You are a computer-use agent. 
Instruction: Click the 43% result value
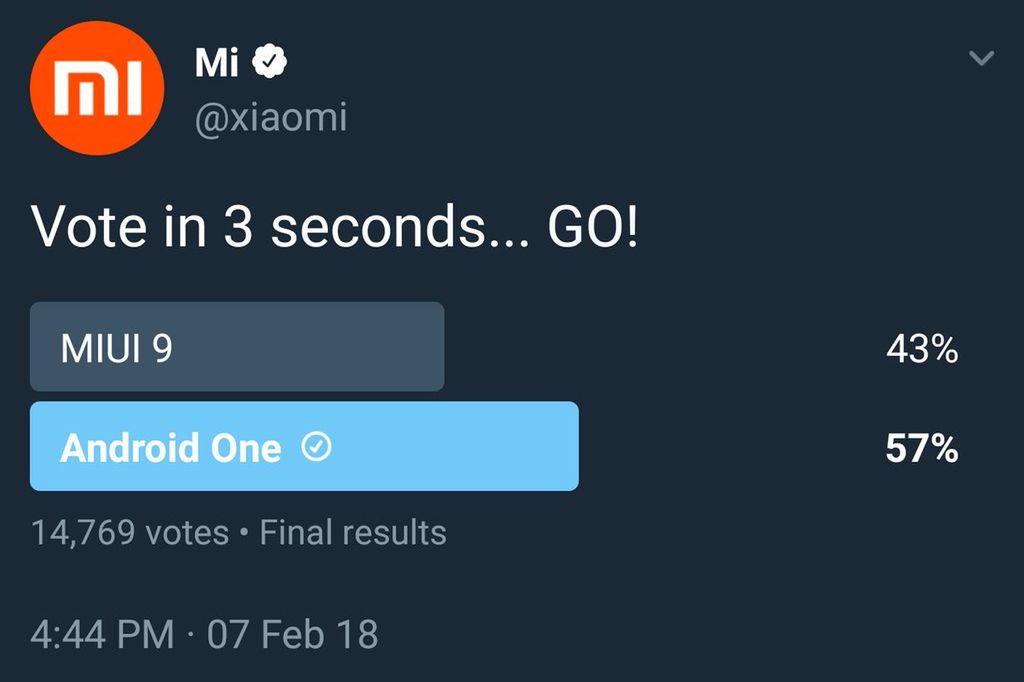pyautogui.click(x=921, y=349)
